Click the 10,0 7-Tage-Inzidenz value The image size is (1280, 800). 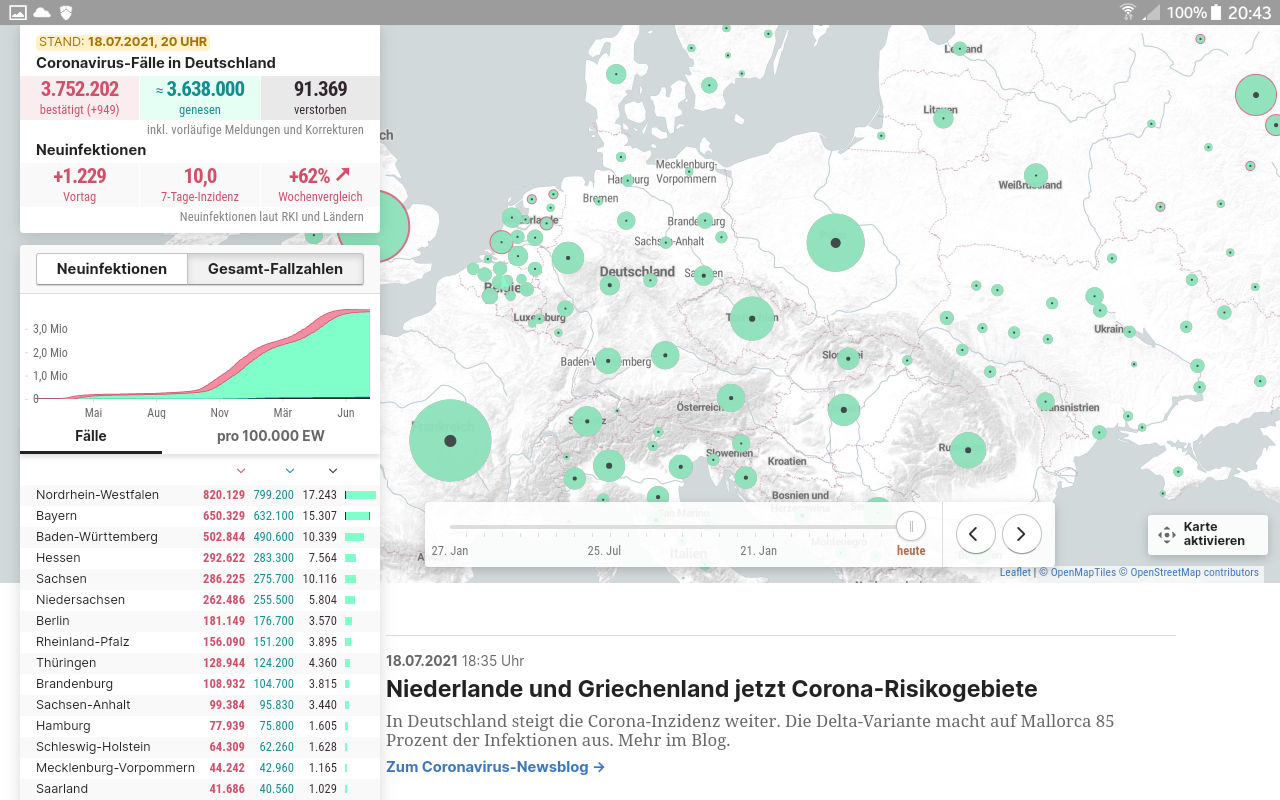click(x=200, y=177)
